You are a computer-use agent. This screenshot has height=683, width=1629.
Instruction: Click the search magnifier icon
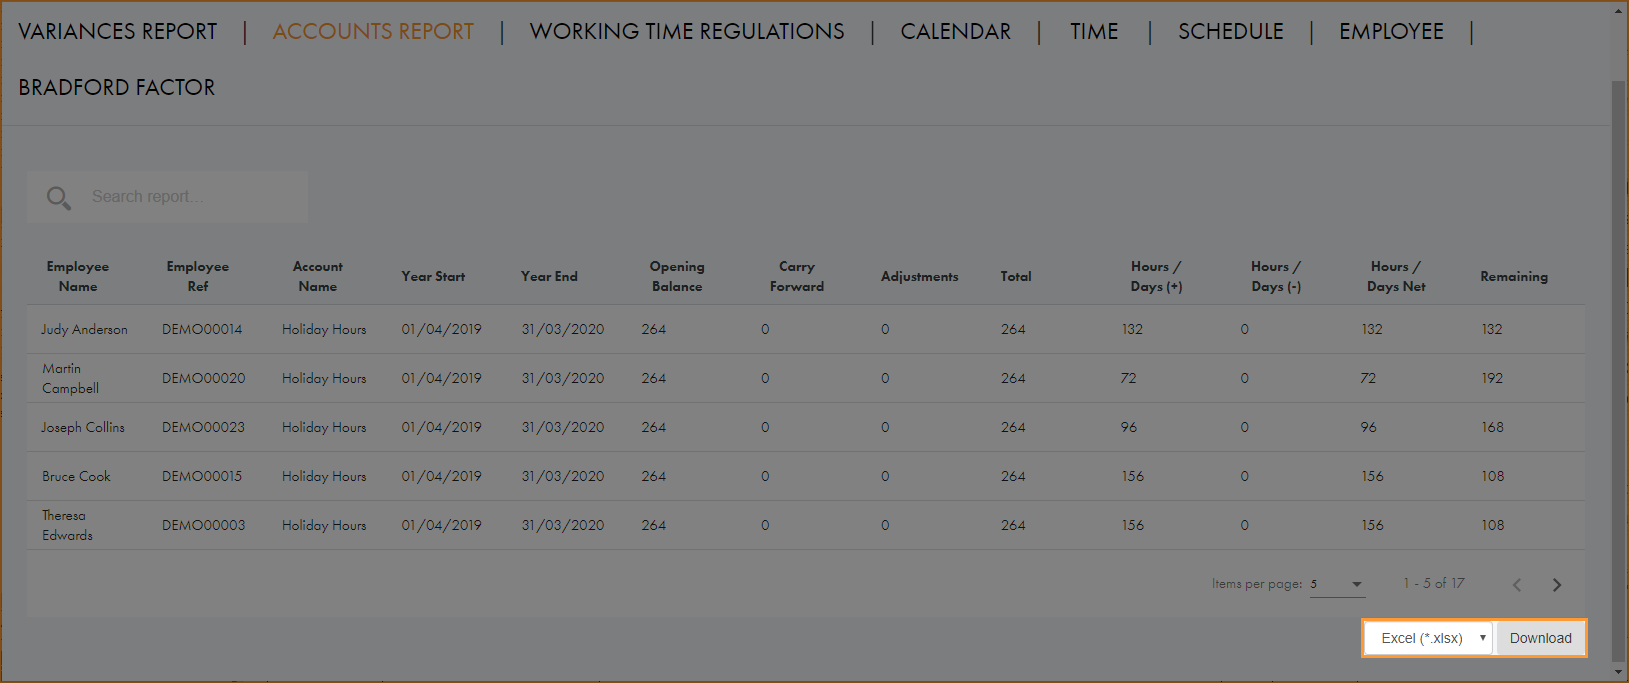(59, 198)
